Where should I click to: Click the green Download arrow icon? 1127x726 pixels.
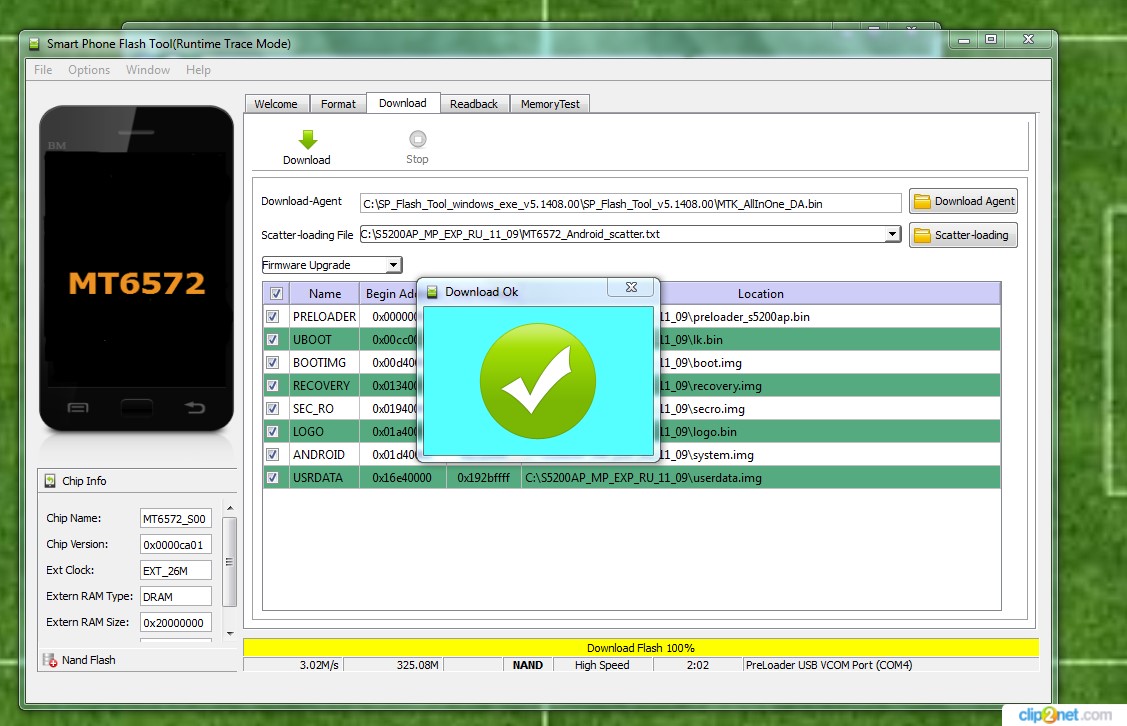[307, 139]
